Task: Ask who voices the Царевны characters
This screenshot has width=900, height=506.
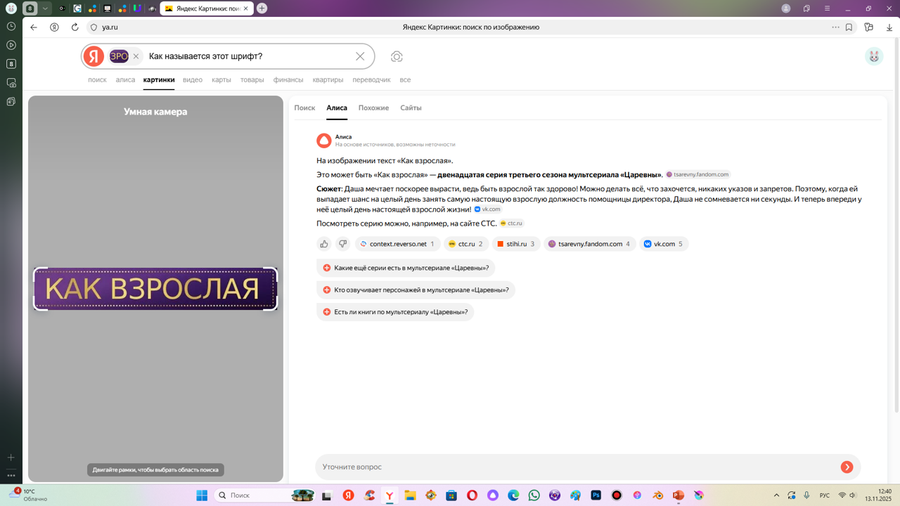Action: pyautogui.click(x=416, y=290)
